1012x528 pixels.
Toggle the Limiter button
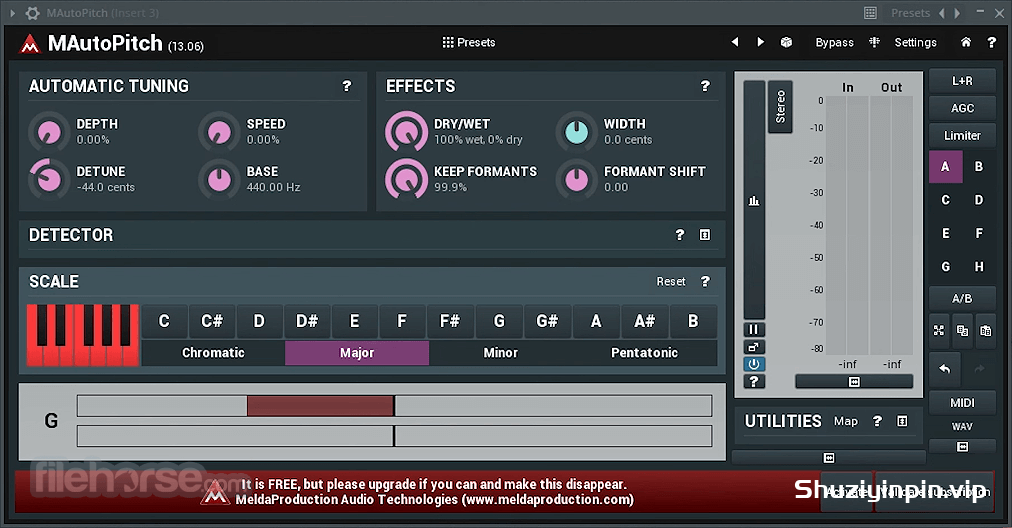pos(962,136)
